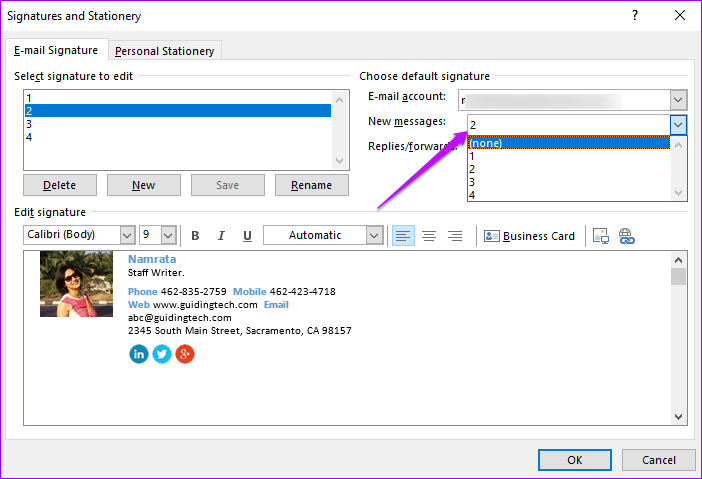This screenshot has width=702, height=479.
Task: Open the font name dropdown Calibri (Body)
Action: 127,235
